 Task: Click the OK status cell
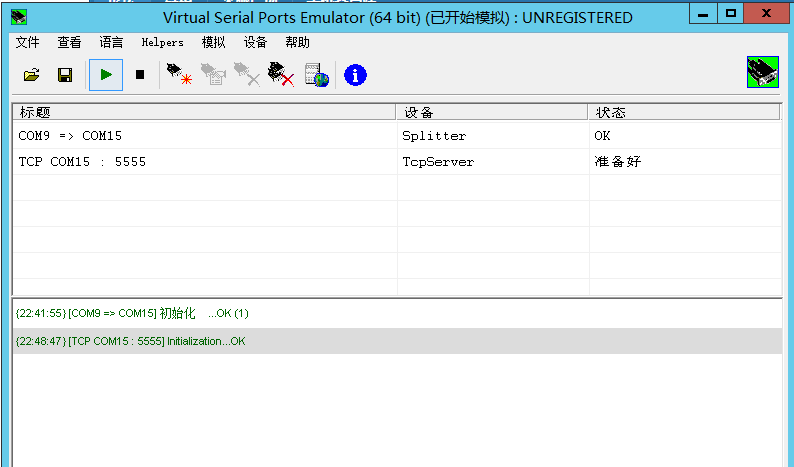click(602, 136)
